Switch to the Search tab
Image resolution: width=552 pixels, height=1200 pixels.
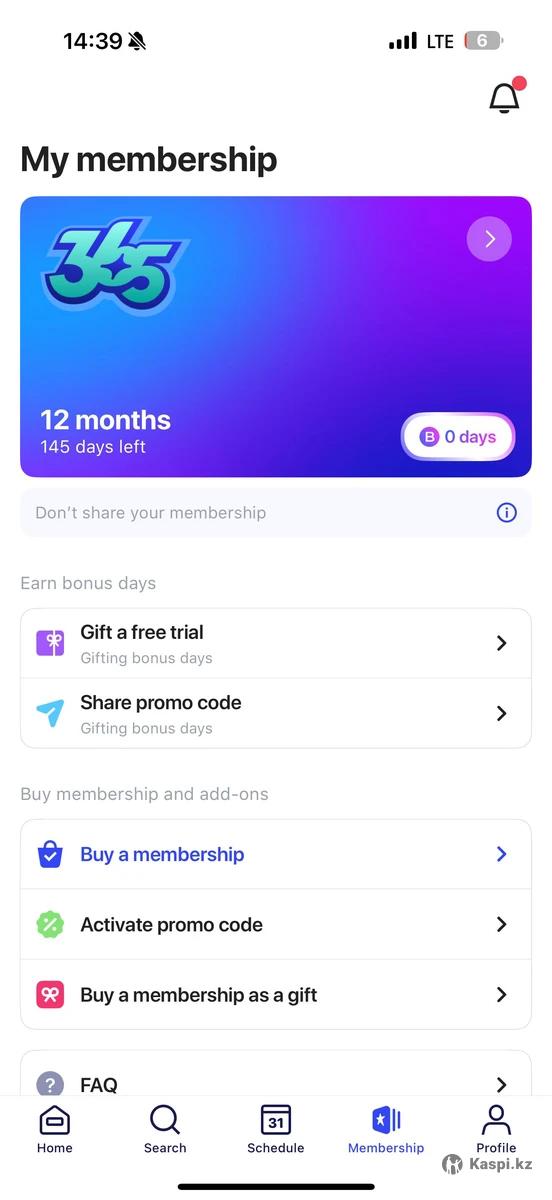(x=165, y=1130)
